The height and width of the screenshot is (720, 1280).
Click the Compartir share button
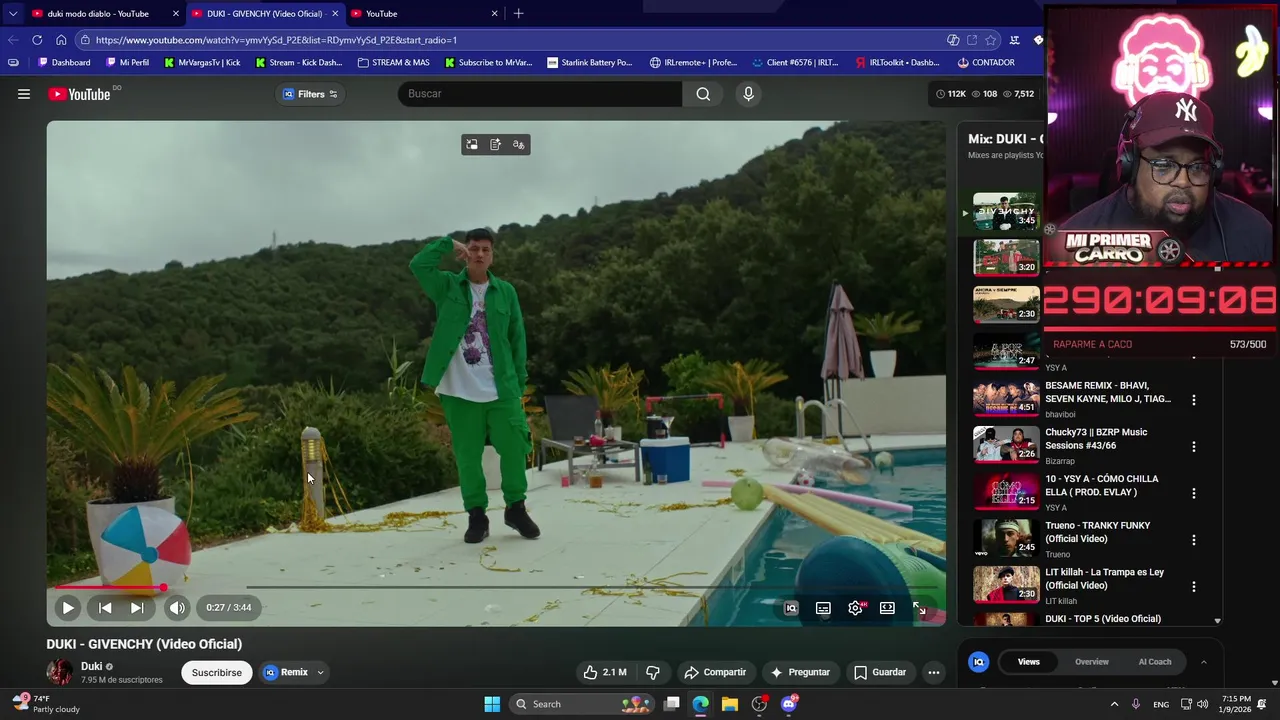715,672
